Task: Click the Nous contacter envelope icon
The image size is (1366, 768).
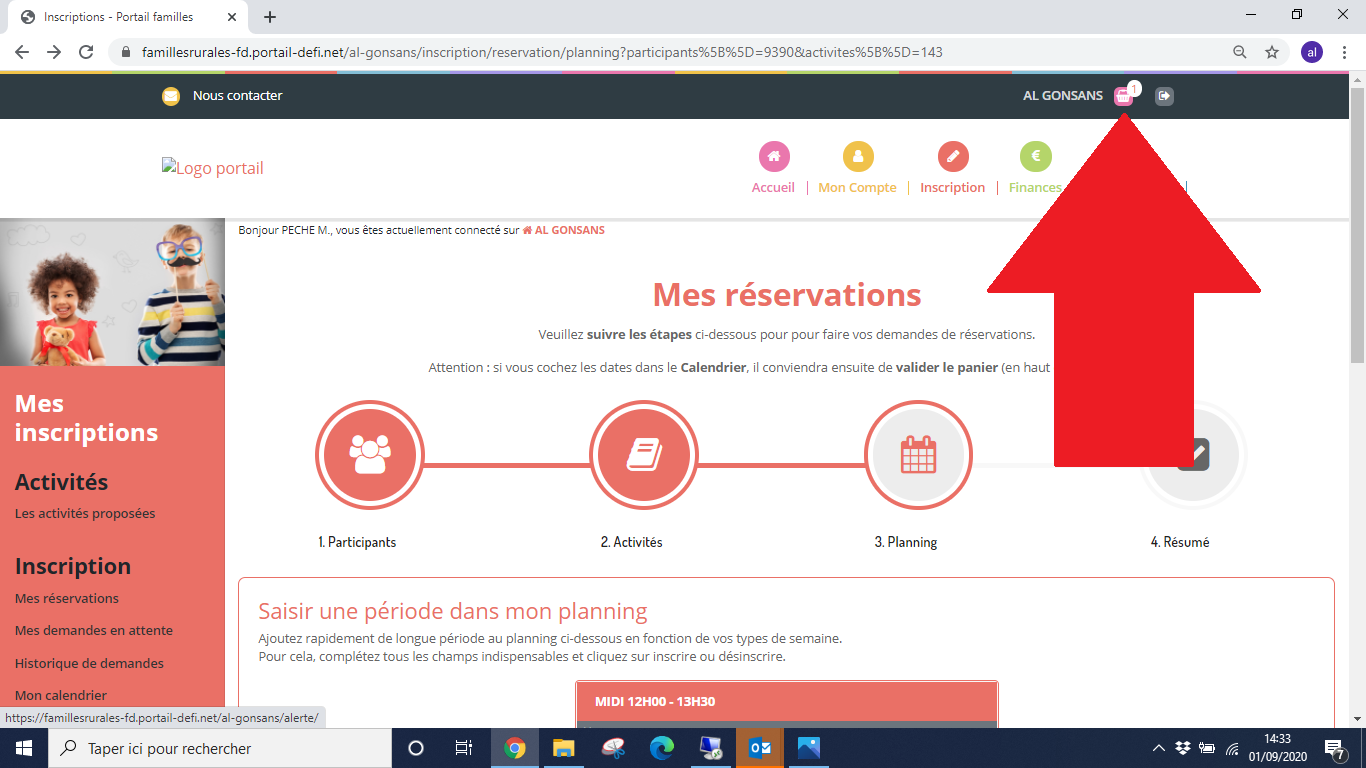Action: [171, 96]
